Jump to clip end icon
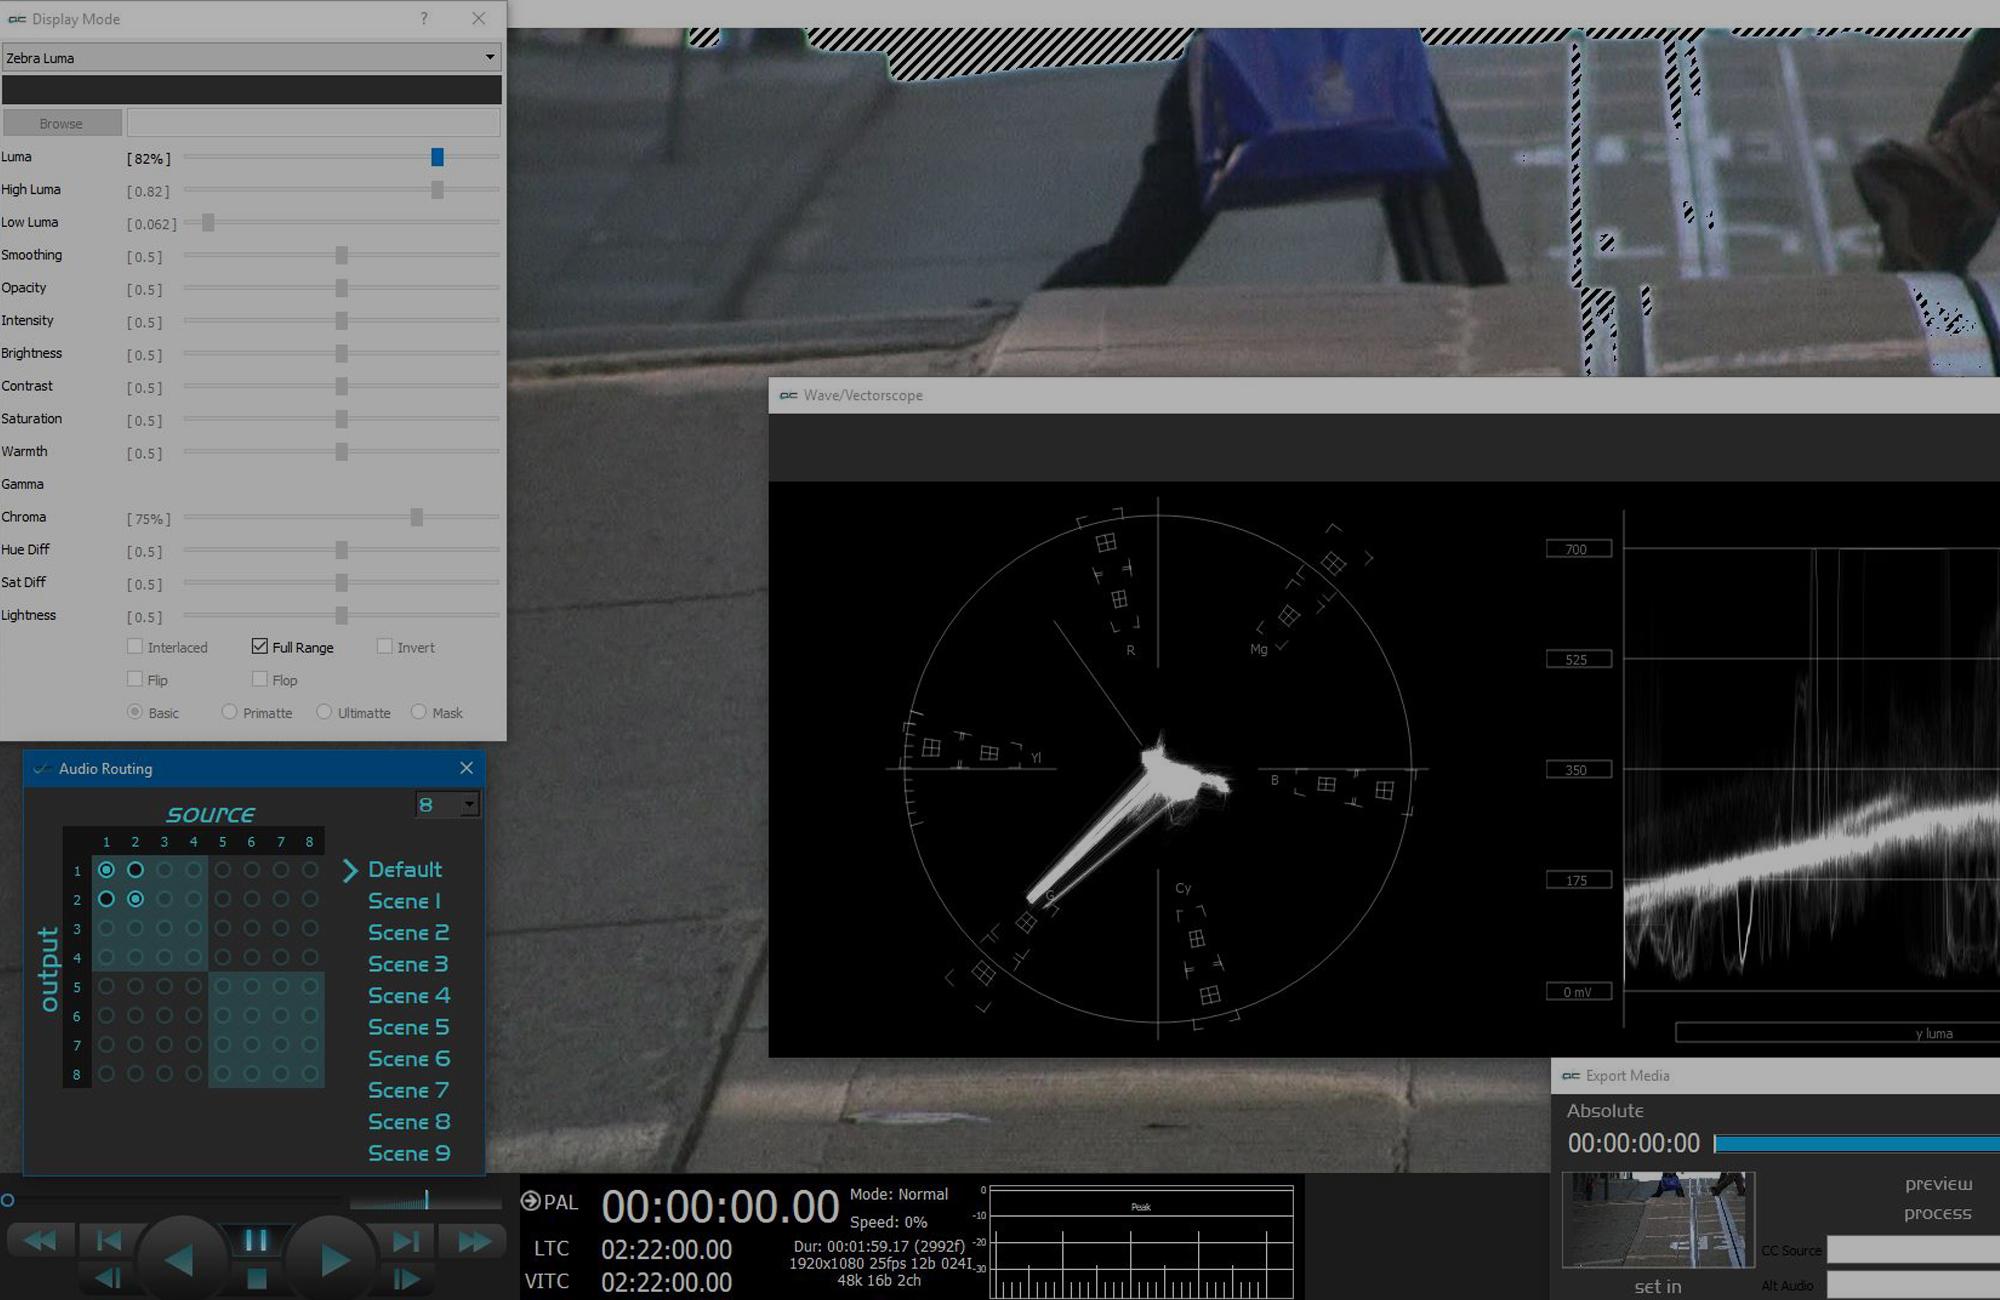The width and height of the screenshot is (2000, 1300). [x=405, y=1242]
